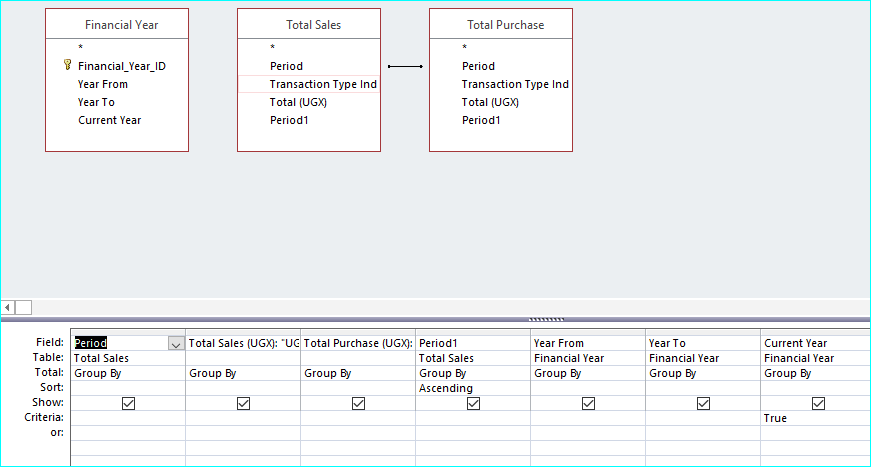The width and height of the screenshot is (871, 467).
Task: Open the Period field dropdown arrow
Action: (176, 343)
